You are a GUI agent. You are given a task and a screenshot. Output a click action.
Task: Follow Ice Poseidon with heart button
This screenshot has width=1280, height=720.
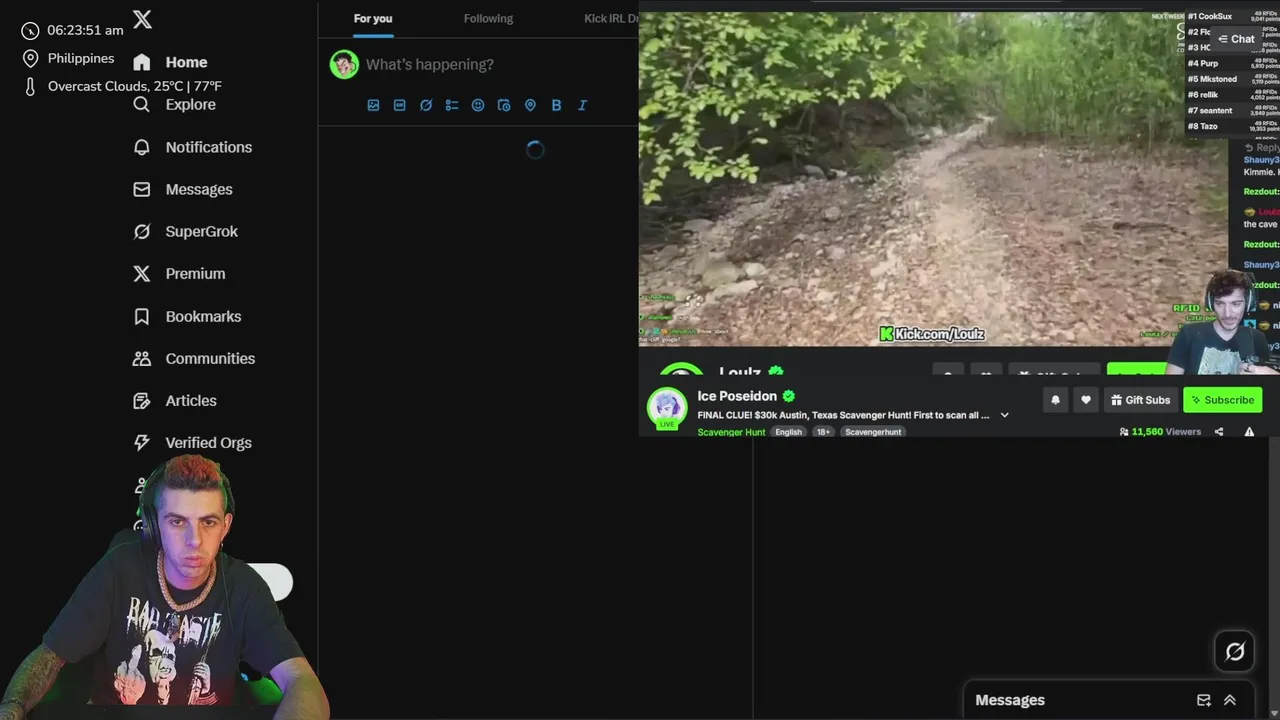(x=1086, y=400)
